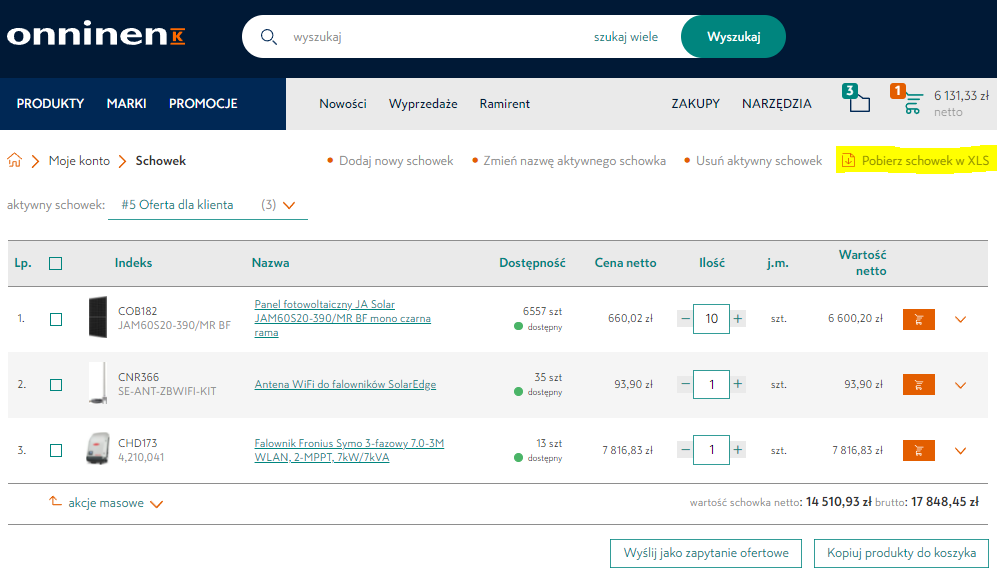Click Moje konto breadcrumb
The width and height of the screenshot is (997, 575).
coord(79,161)
